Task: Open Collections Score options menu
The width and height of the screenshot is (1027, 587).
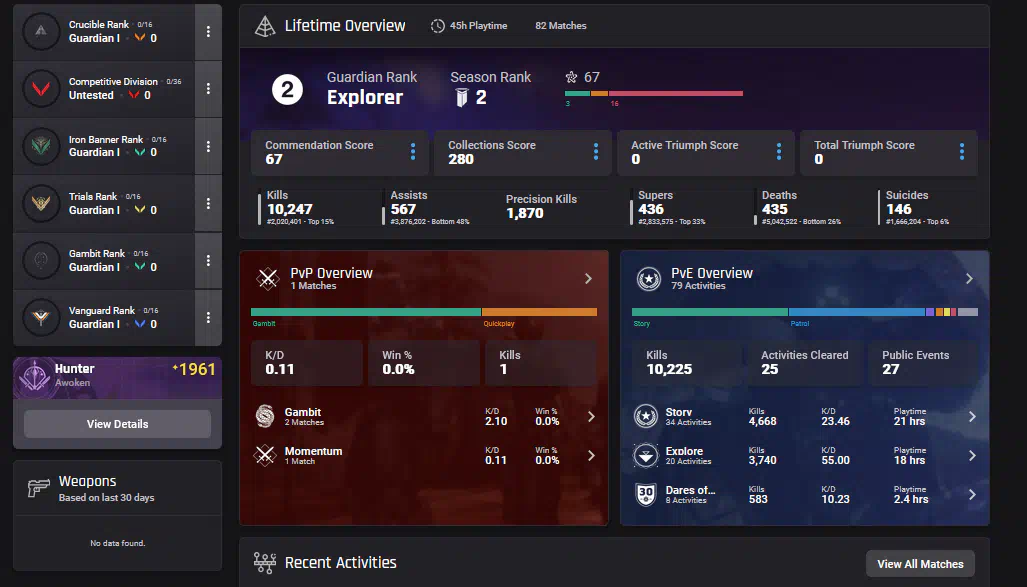Action: pyautogui.click(x=595, y=152)
